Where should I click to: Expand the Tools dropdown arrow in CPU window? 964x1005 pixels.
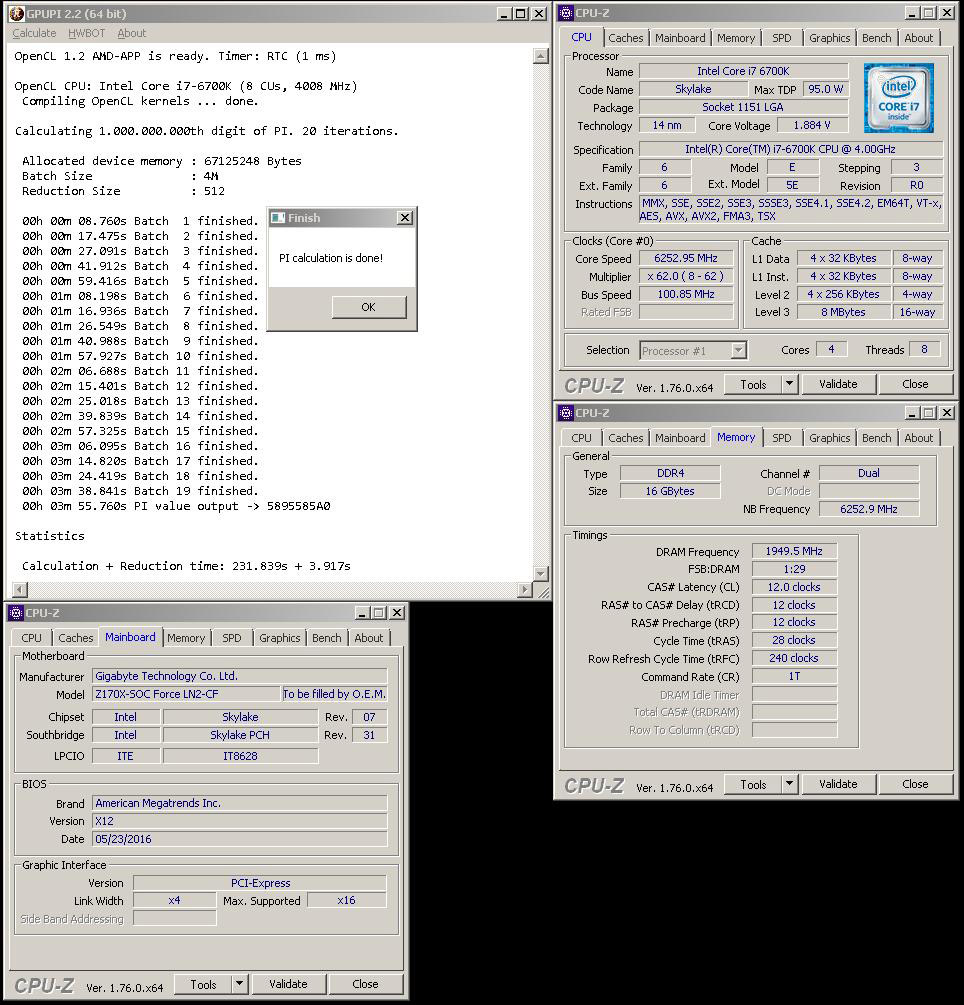pyautogui.click(x=789, y=384)
